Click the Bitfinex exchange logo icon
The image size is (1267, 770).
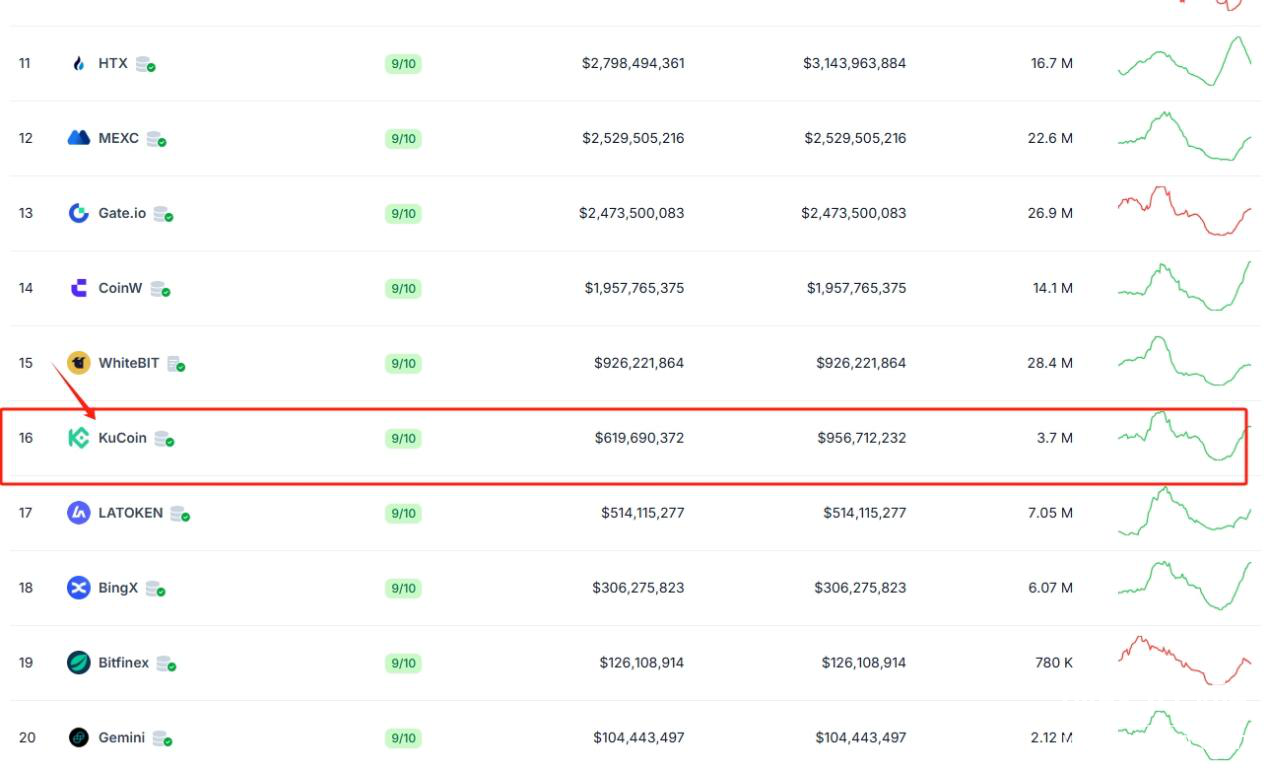click(x=79, y=663)
